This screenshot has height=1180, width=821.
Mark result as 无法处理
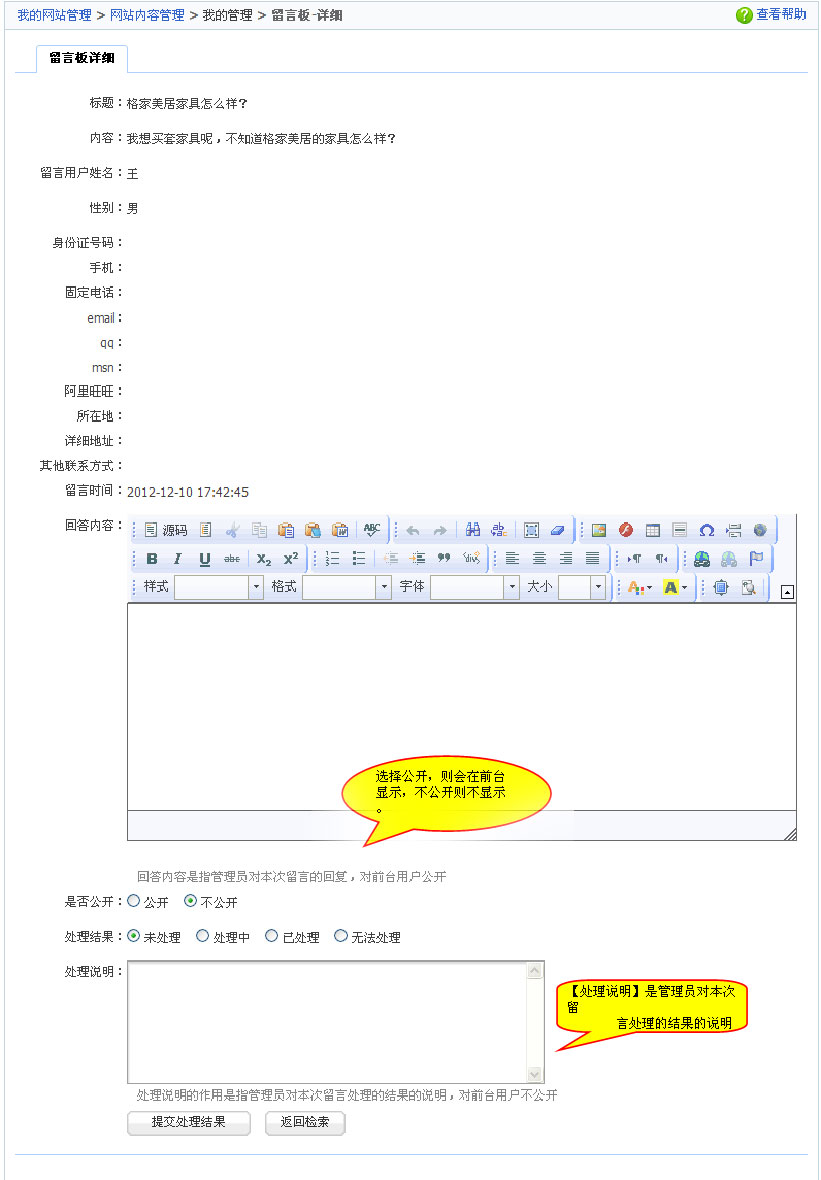(340, 936)
